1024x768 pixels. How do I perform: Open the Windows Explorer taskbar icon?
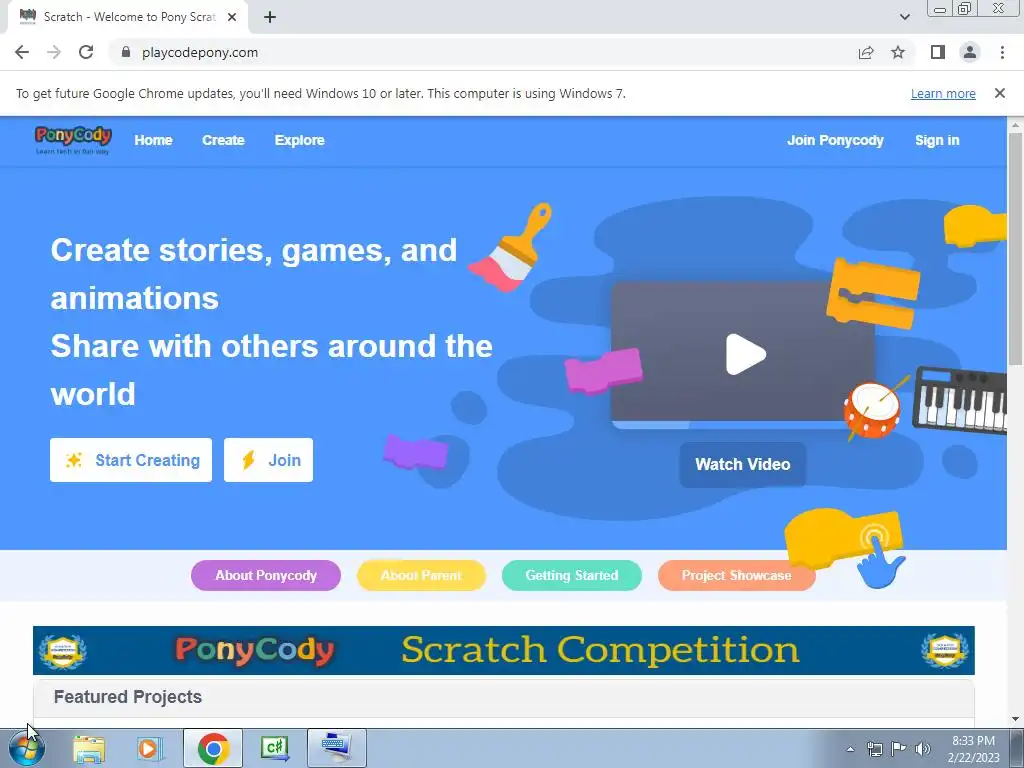coord(89,749)
